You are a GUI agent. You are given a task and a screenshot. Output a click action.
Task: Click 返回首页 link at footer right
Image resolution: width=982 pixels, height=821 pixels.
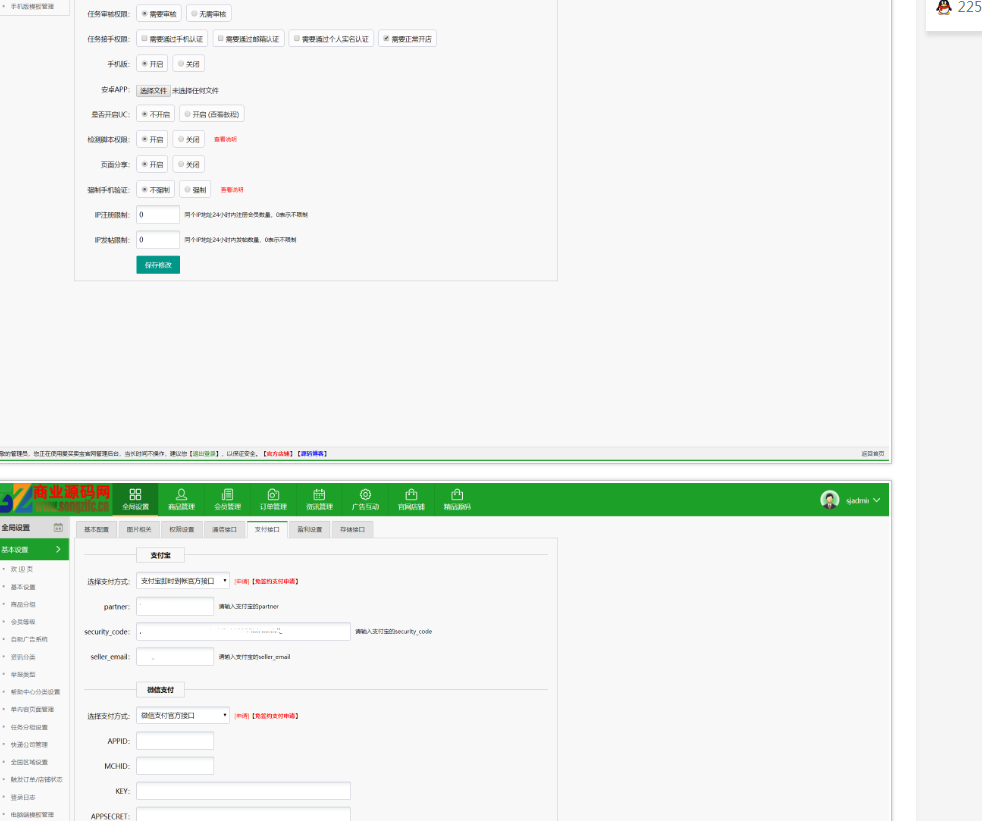[872, 453]
